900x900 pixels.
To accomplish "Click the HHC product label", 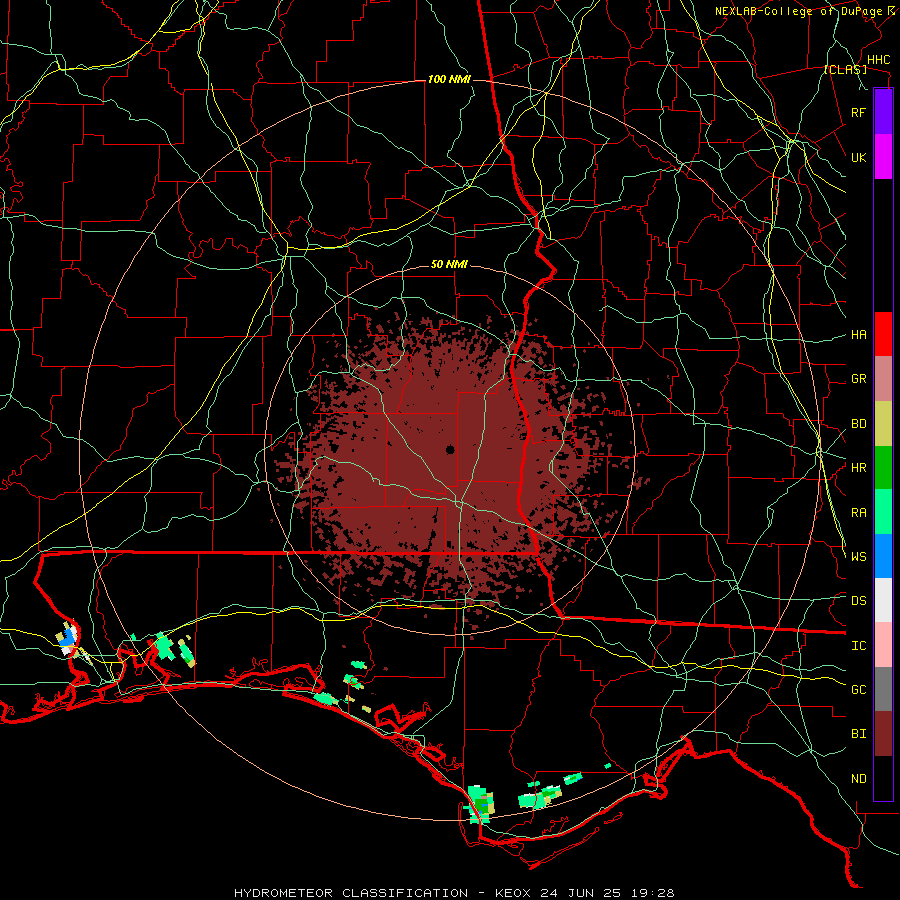I will pos(879,60).
